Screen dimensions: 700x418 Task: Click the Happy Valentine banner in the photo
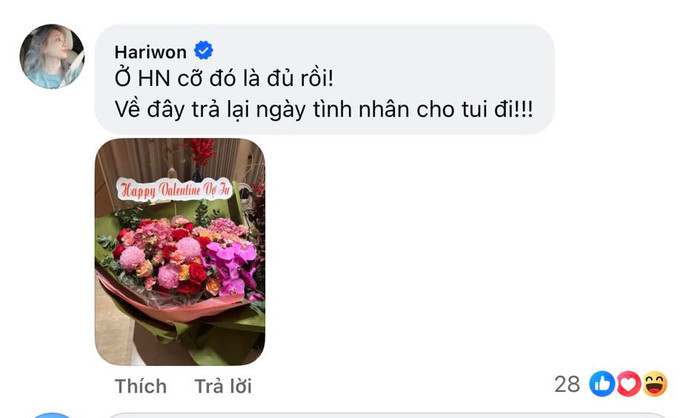coord(175,190)
